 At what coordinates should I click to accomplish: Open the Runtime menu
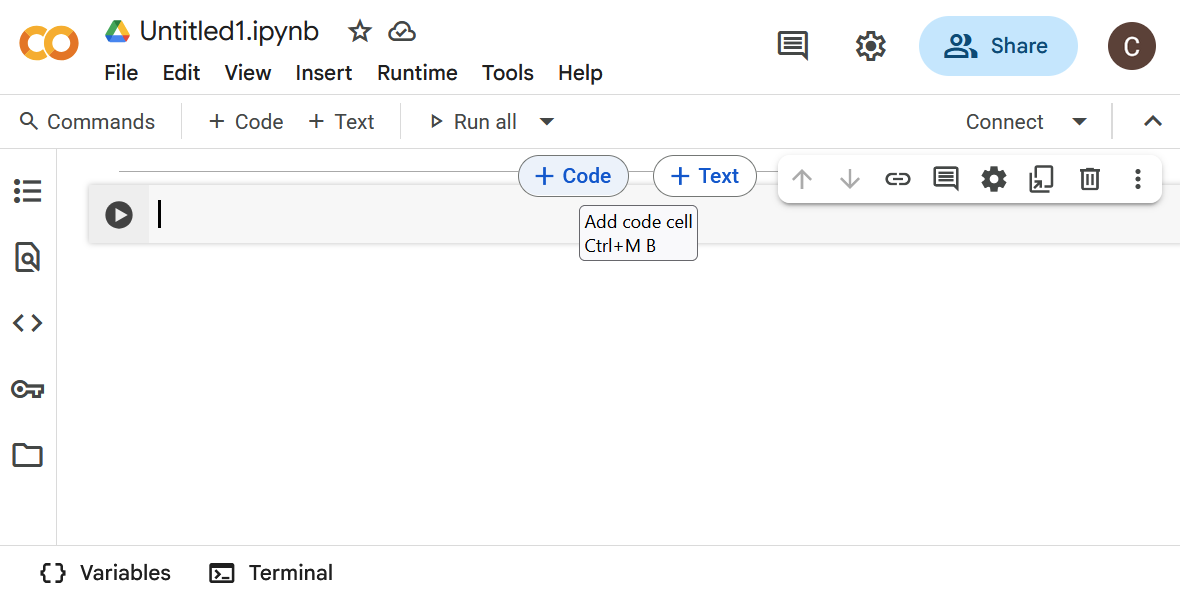point(417,73)
